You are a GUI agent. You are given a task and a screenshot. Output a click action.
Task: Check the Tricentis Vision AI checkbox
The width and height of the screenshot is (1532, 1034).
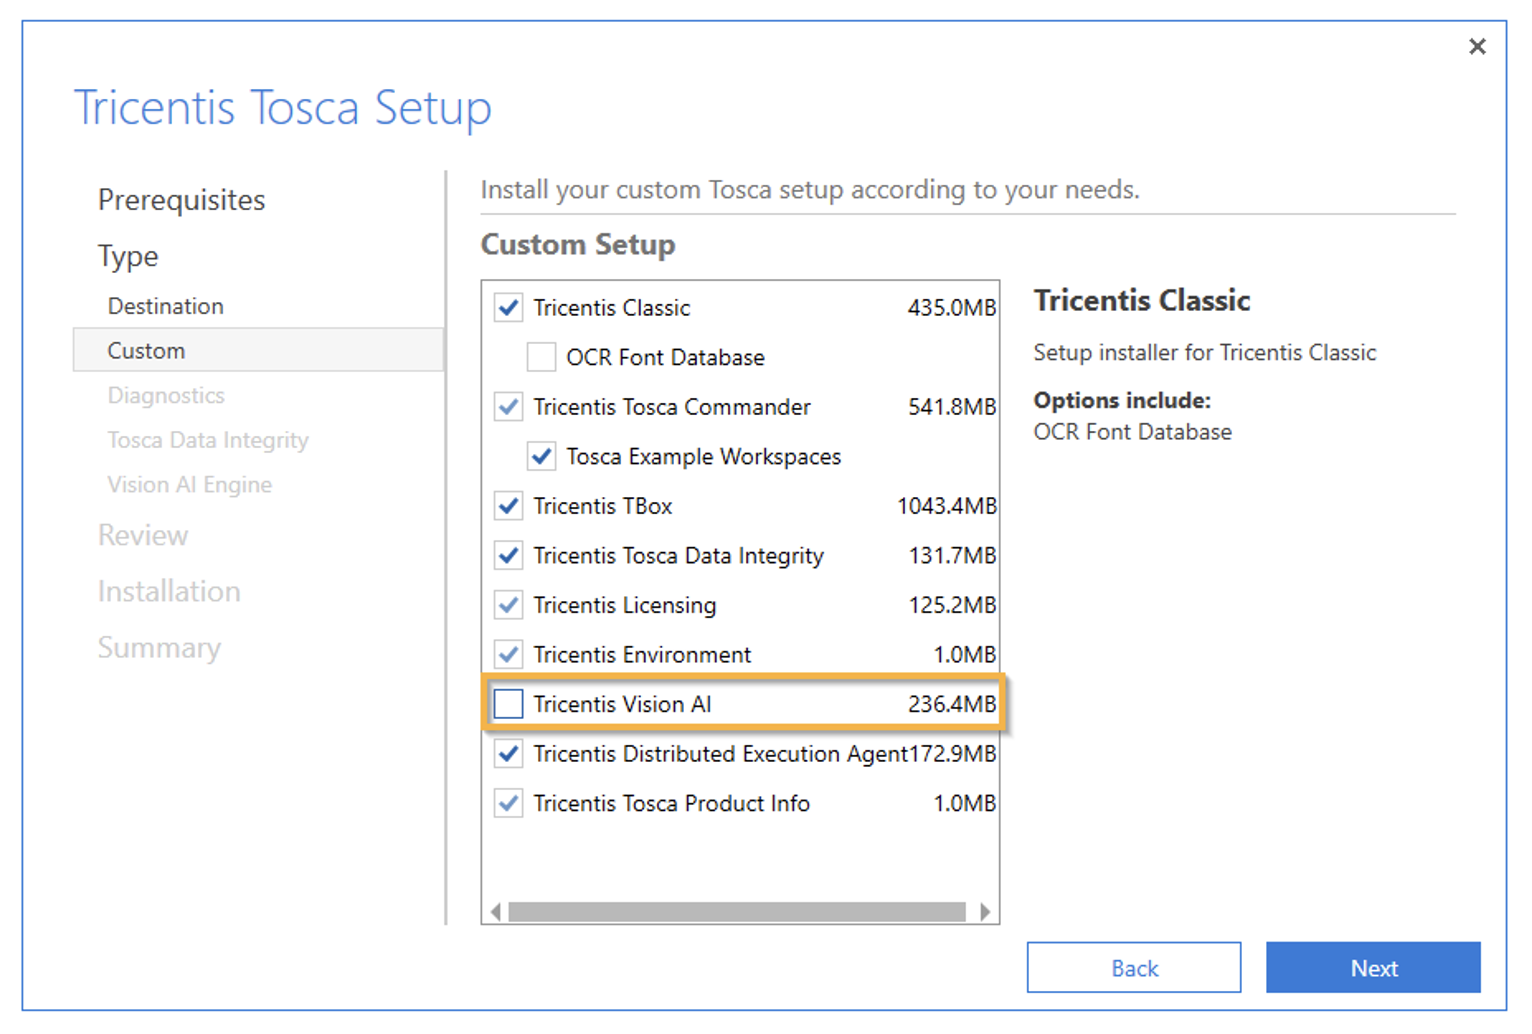509,704
